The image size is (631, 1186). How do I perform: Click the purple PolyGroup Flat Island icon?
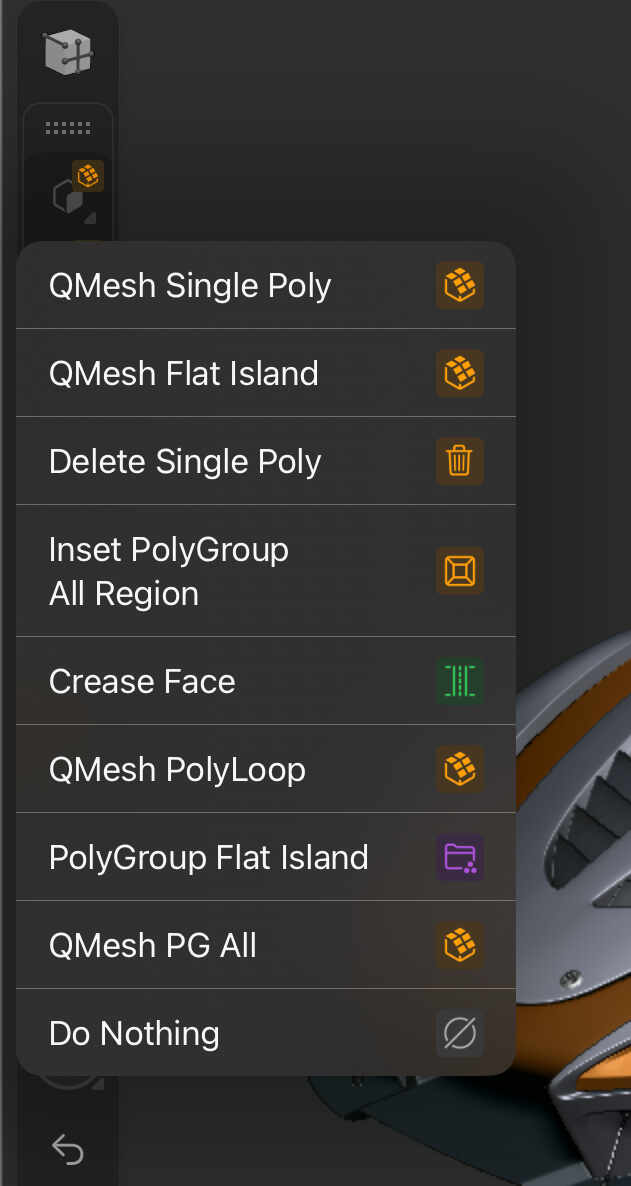click(459, 857)
